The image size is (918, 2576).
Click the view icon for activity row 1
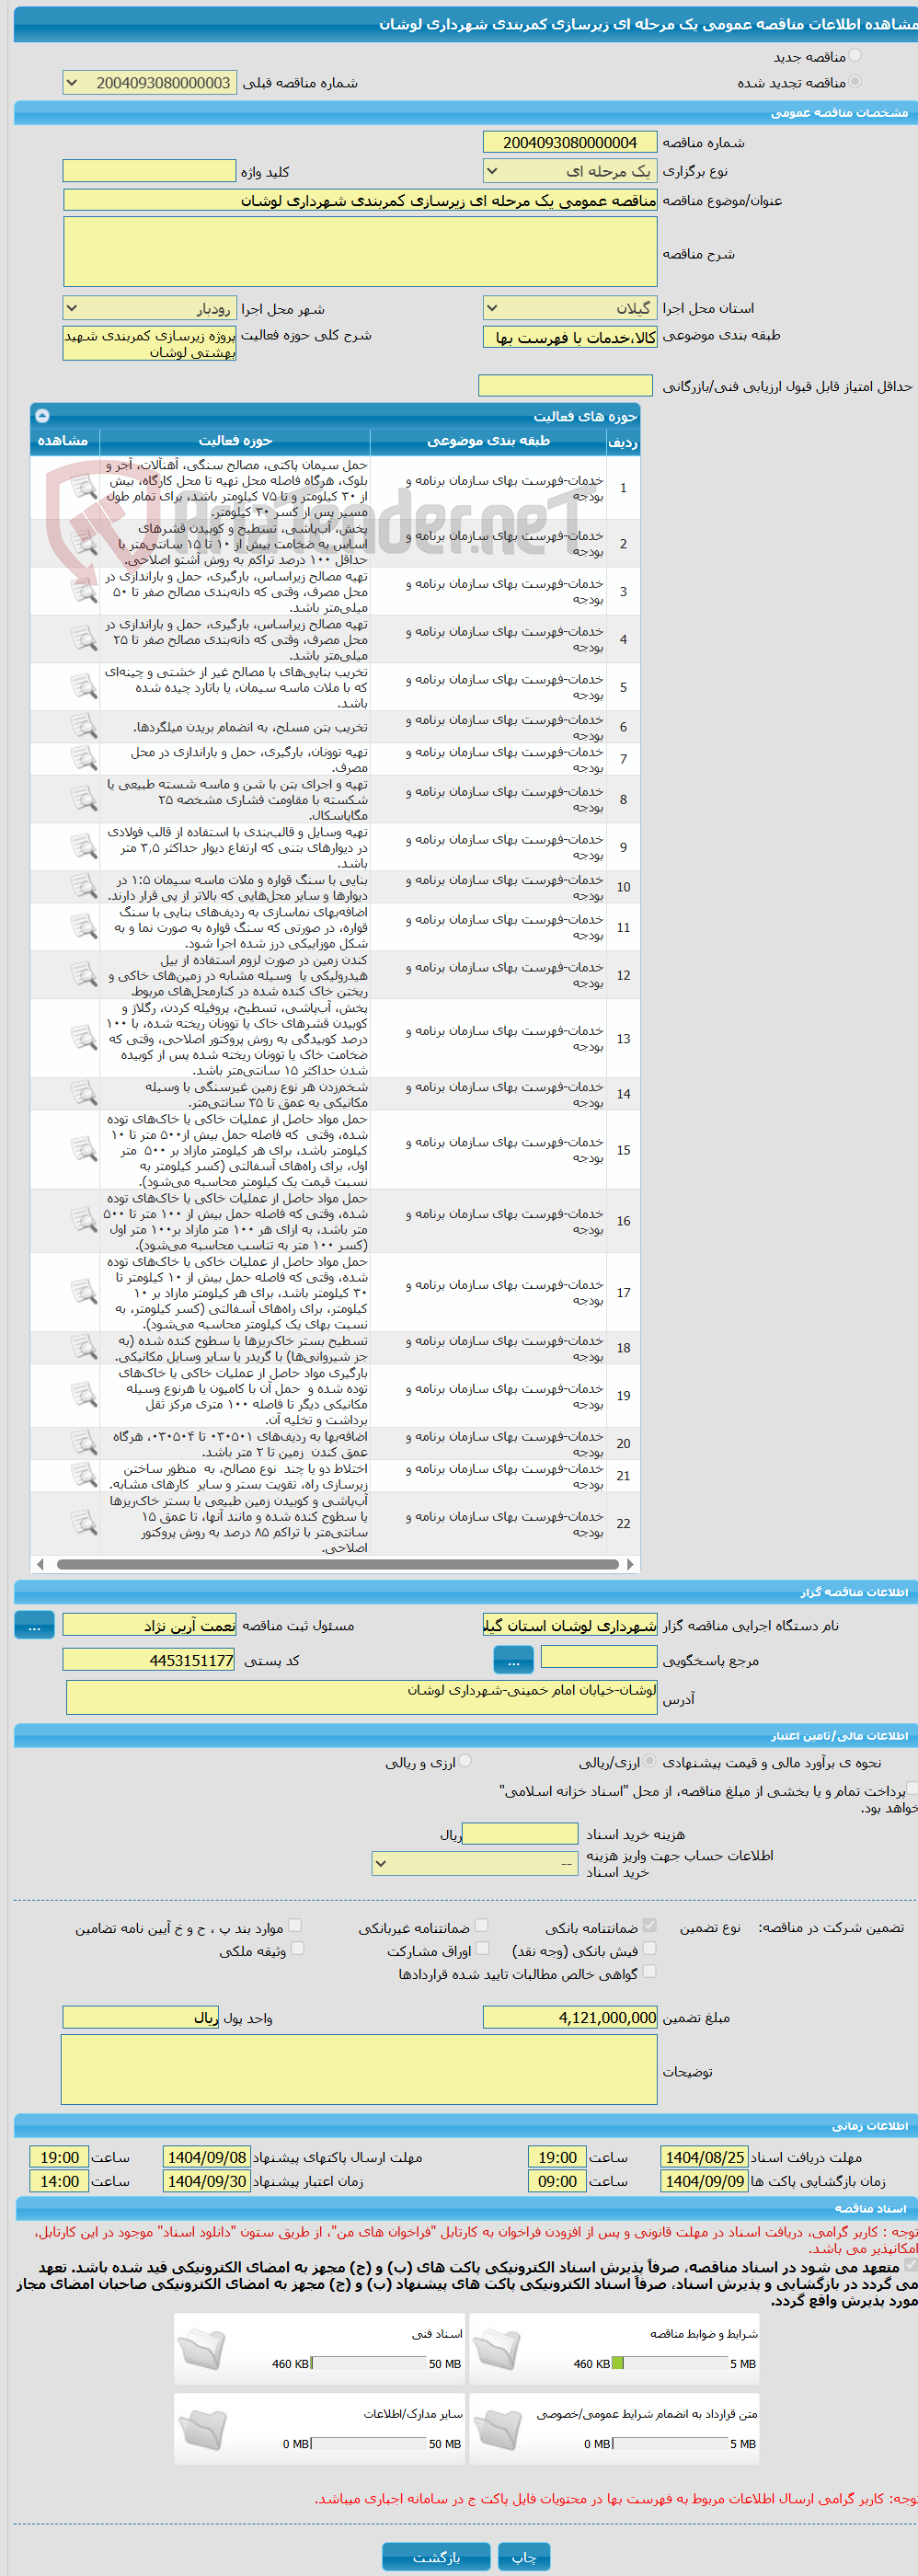(83, 487)
